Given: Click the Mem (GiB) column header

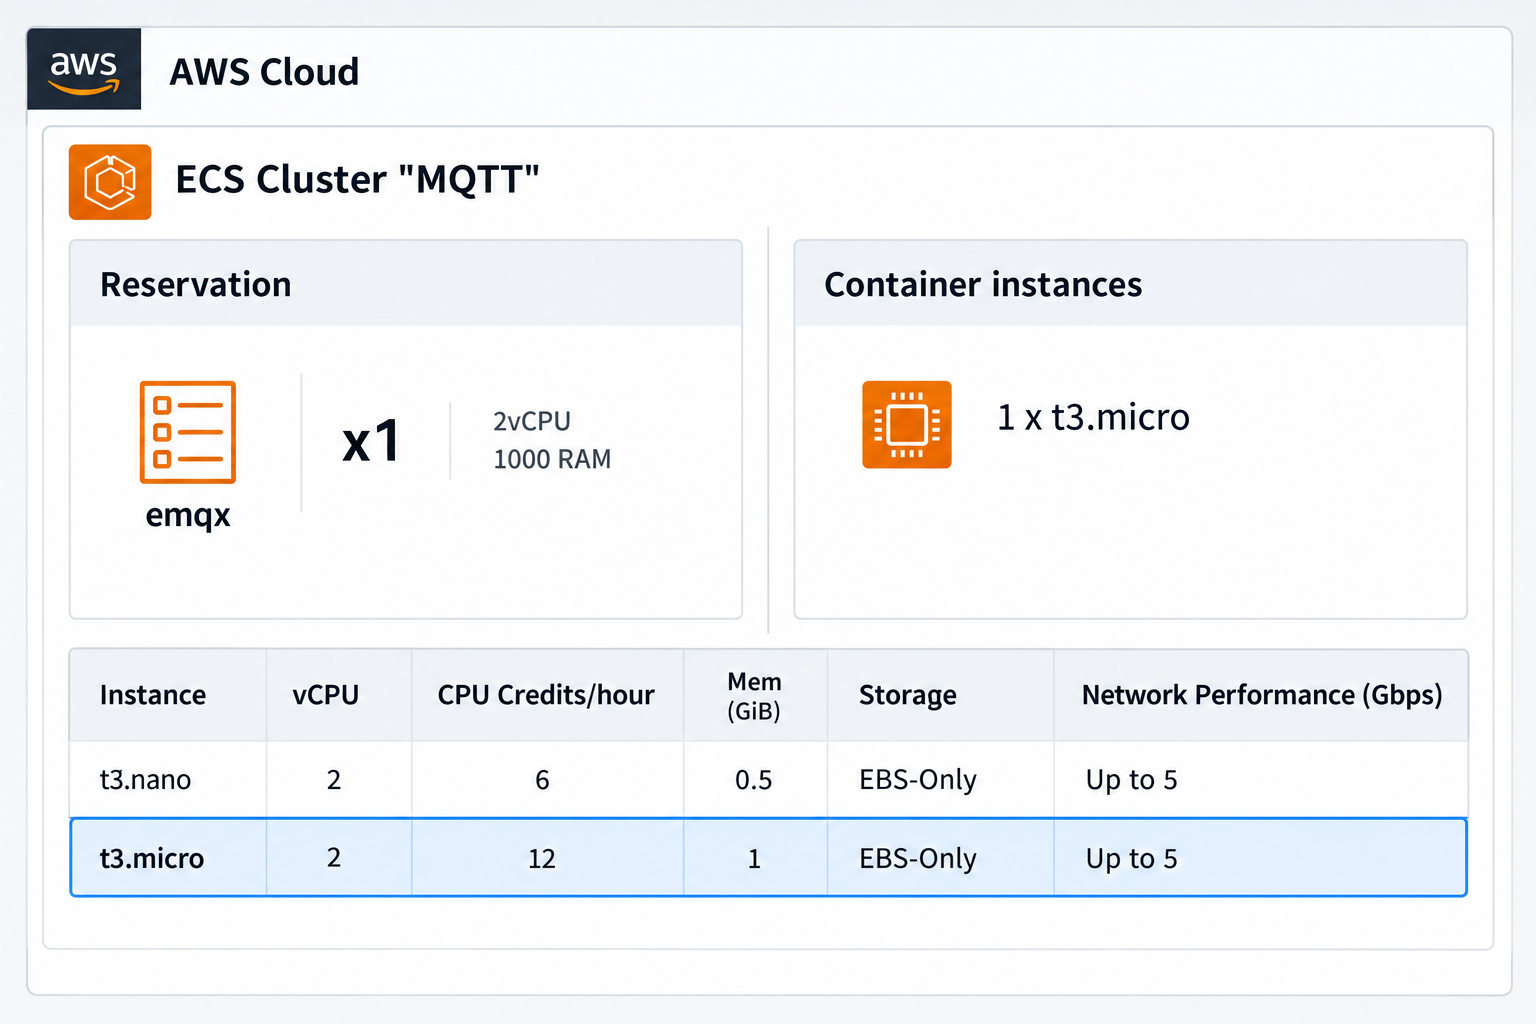Looking at the screenshot, I should [x=754, y=696].
